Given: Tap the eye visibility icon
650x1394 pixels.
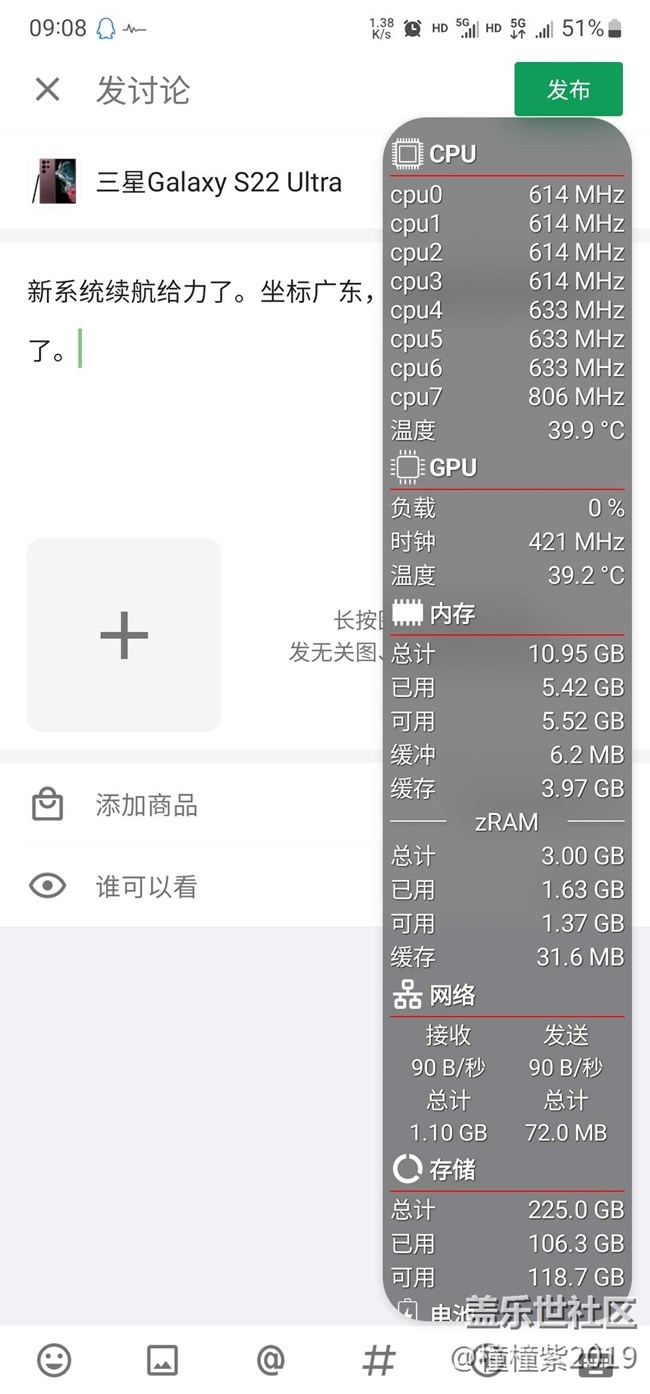Looking at the screenshot, I should (x=48, y=886).
